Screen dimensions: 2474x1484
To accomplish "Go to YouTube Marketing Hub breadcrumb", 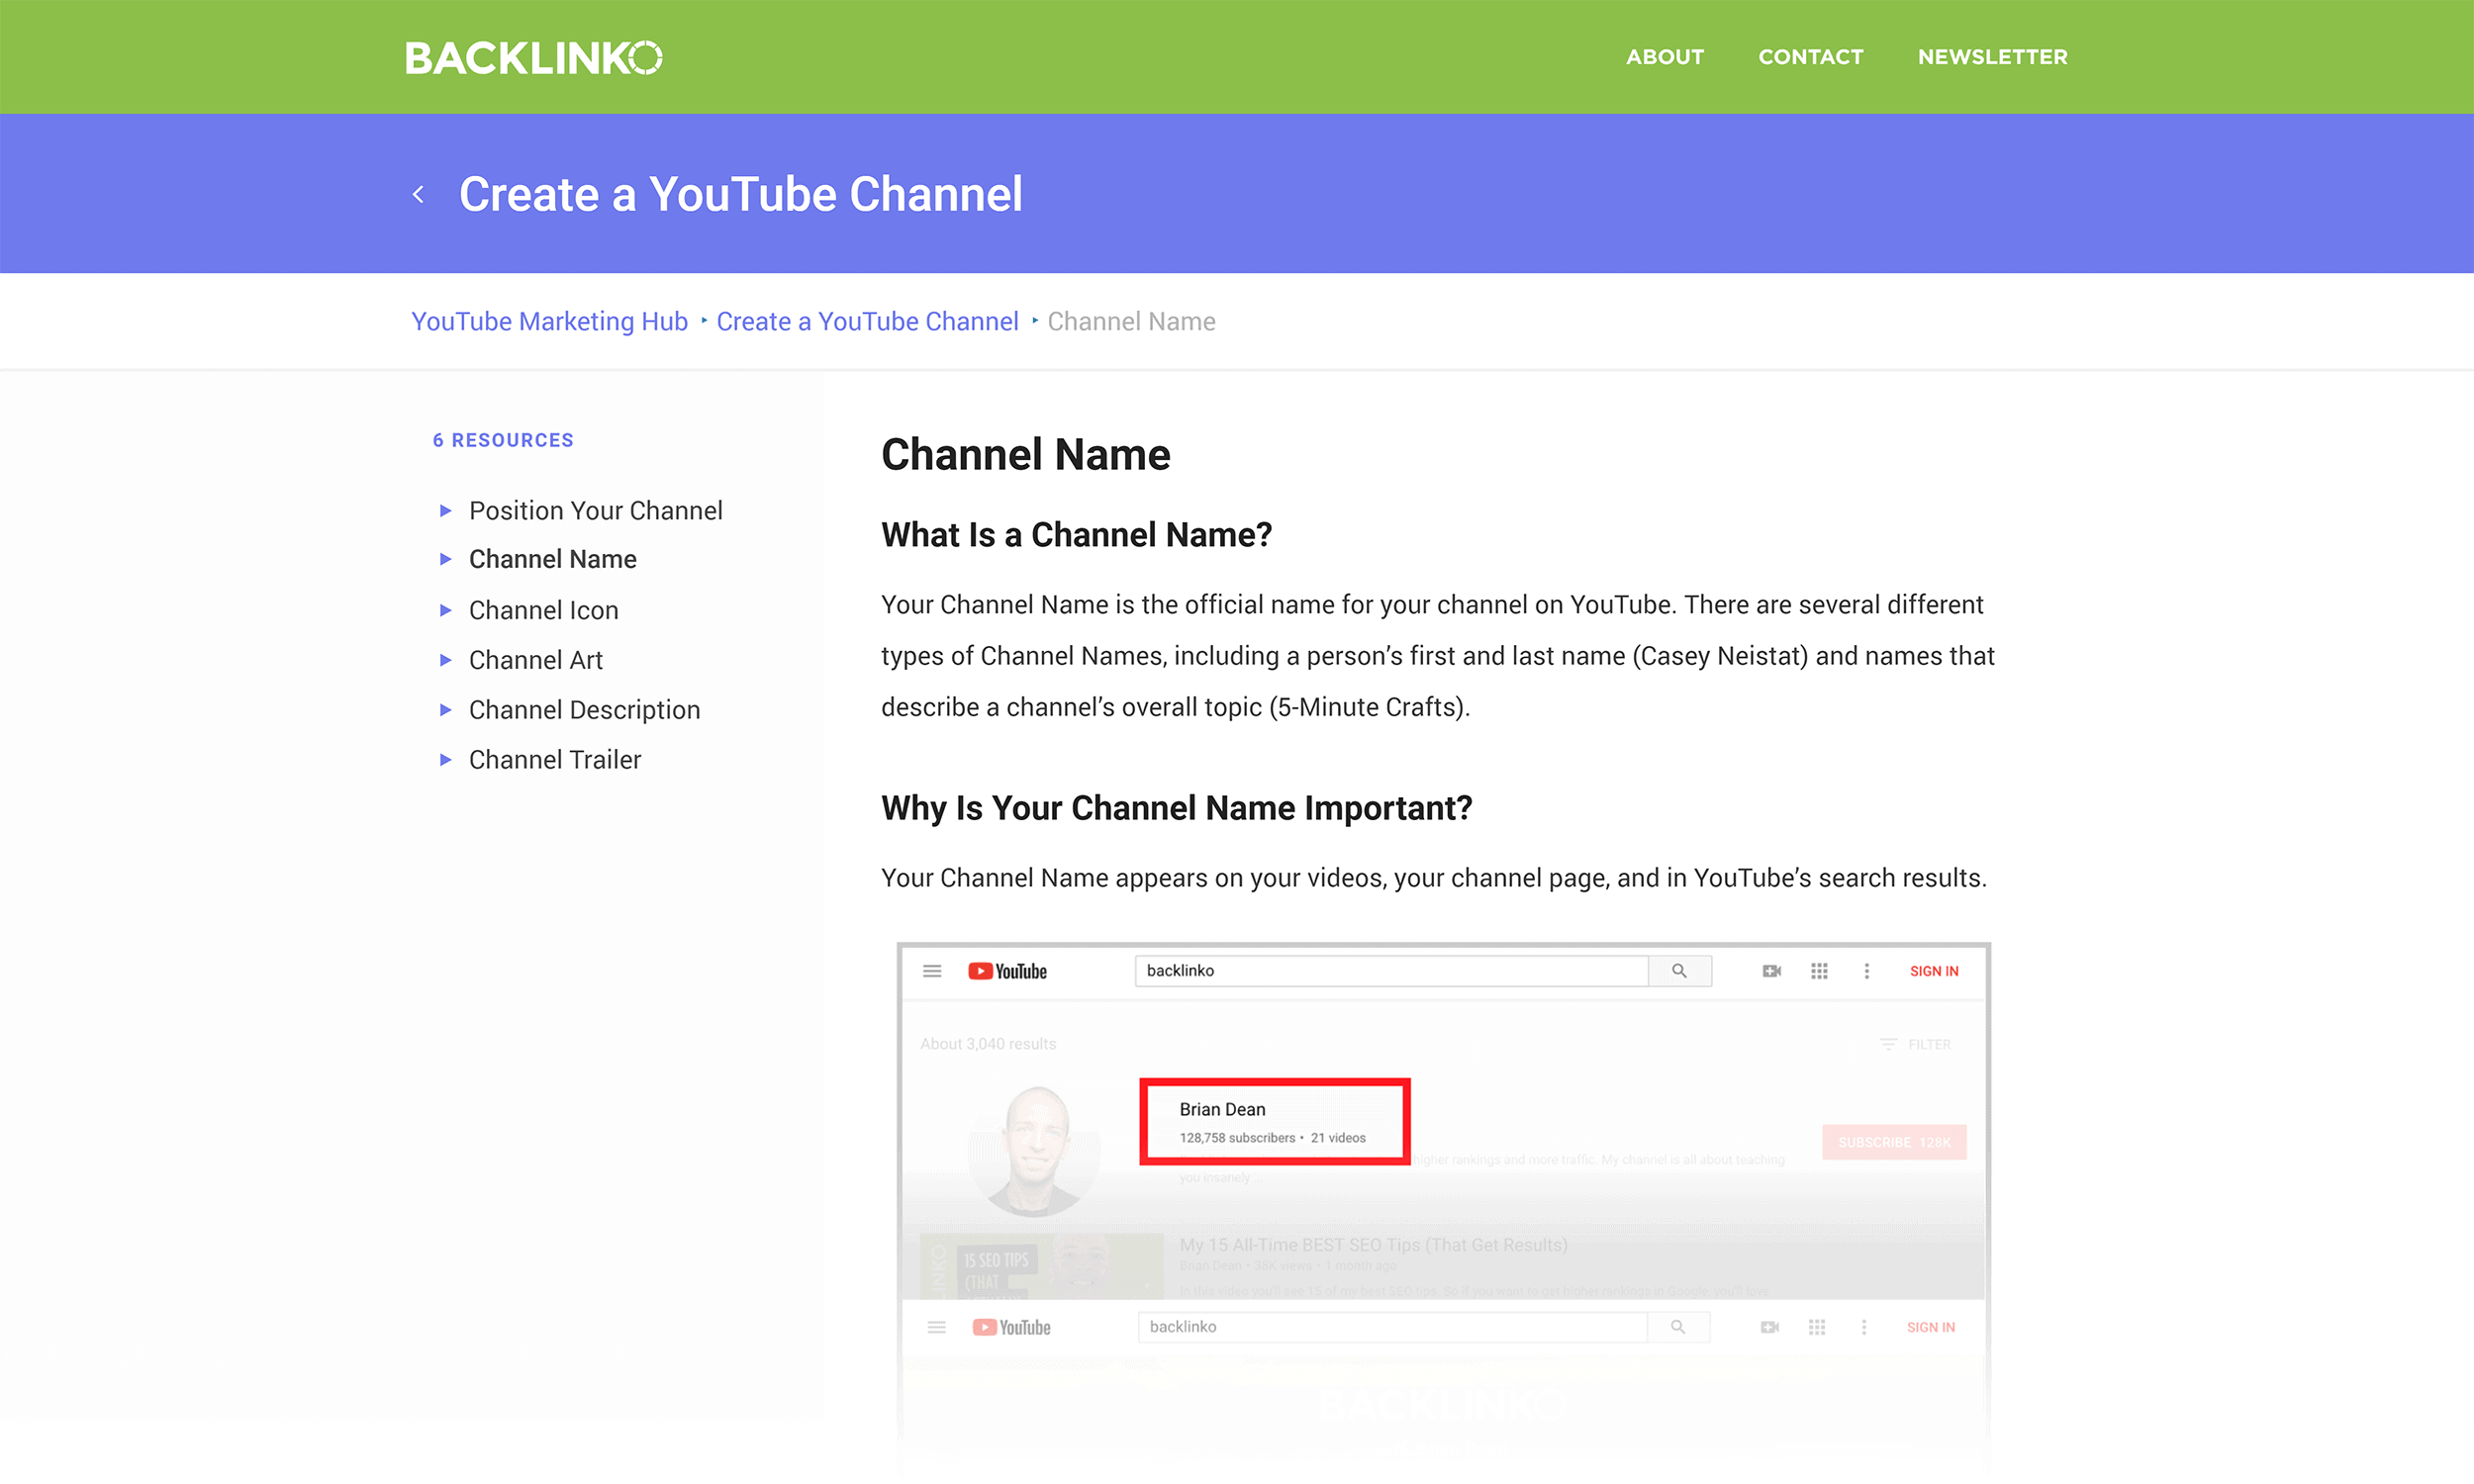I will click(x=549, y=321).
